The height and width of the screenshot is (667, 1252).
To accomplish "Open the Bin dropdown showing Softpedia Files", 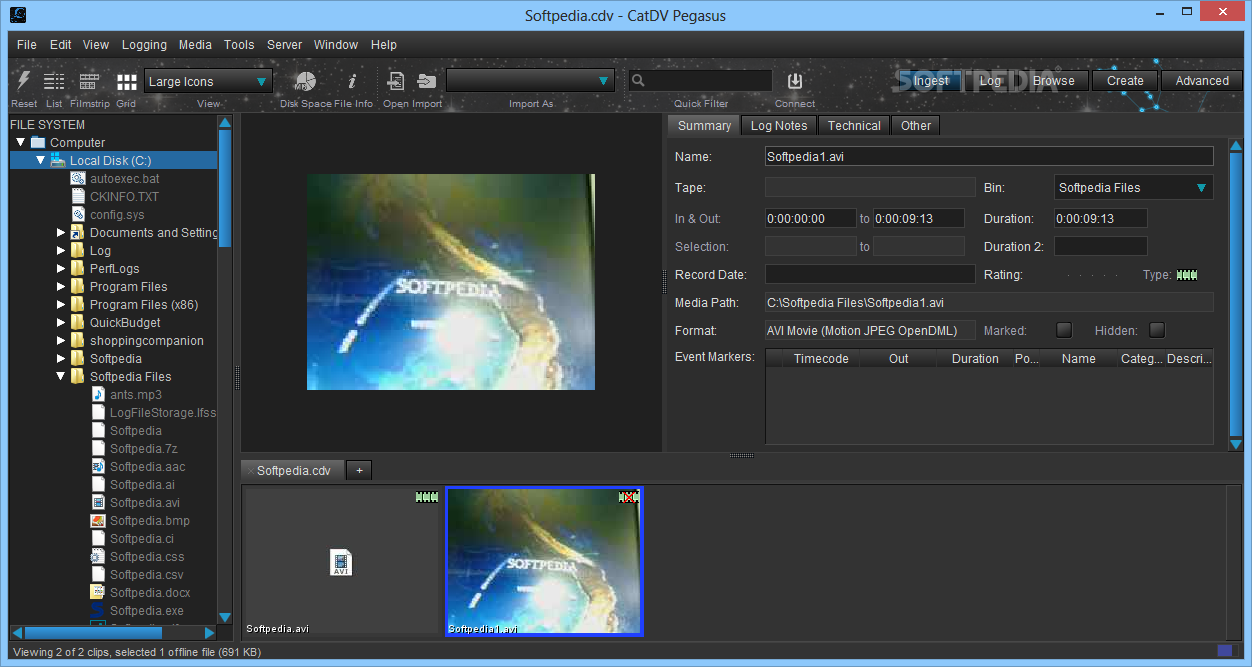I will click(x=1134, y=187).
